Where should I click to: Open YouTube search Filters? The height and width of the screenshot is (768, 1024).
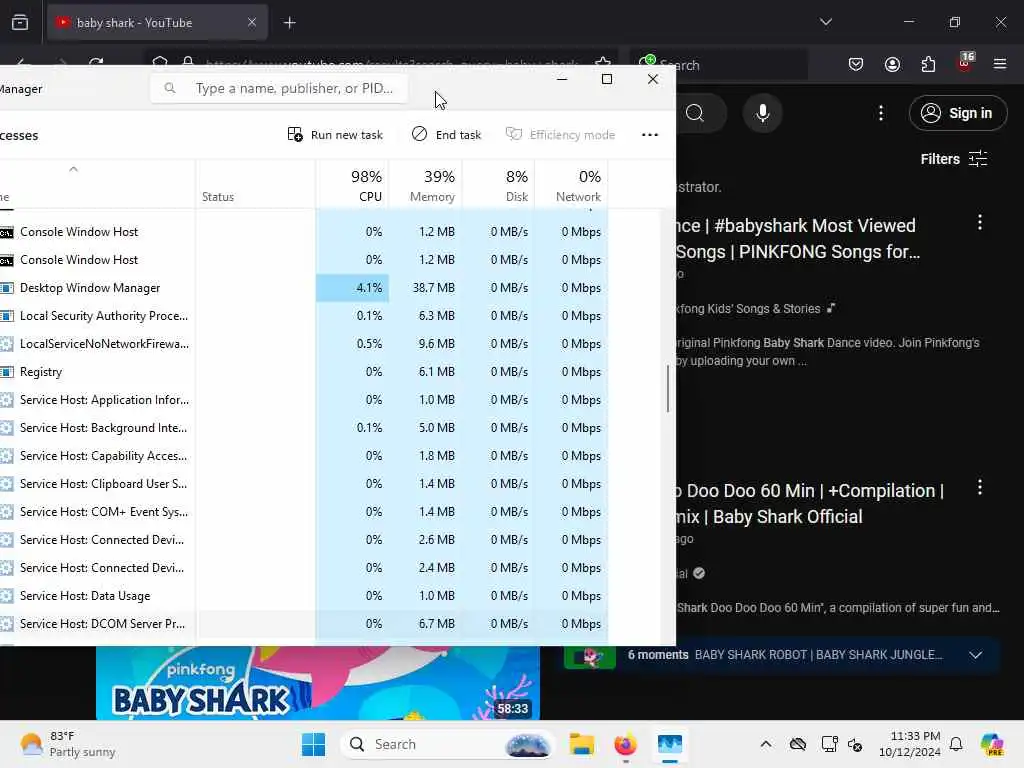tap(954, 159)
